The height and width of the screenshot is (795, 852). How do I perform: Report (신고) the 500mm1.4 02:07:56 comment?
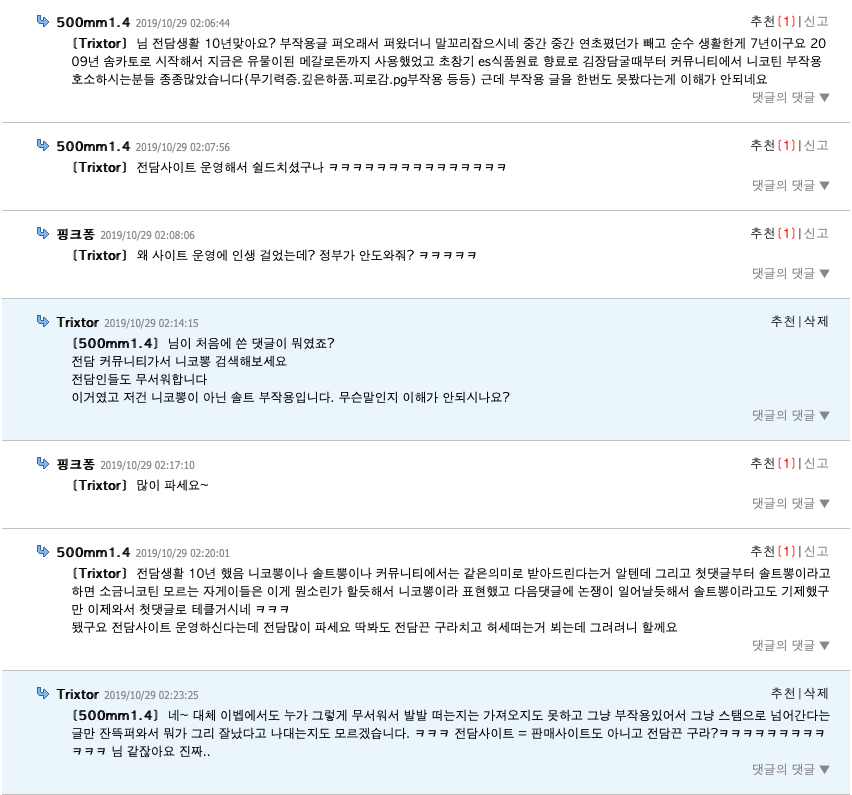pyautogui.click(x=816, y=145)
